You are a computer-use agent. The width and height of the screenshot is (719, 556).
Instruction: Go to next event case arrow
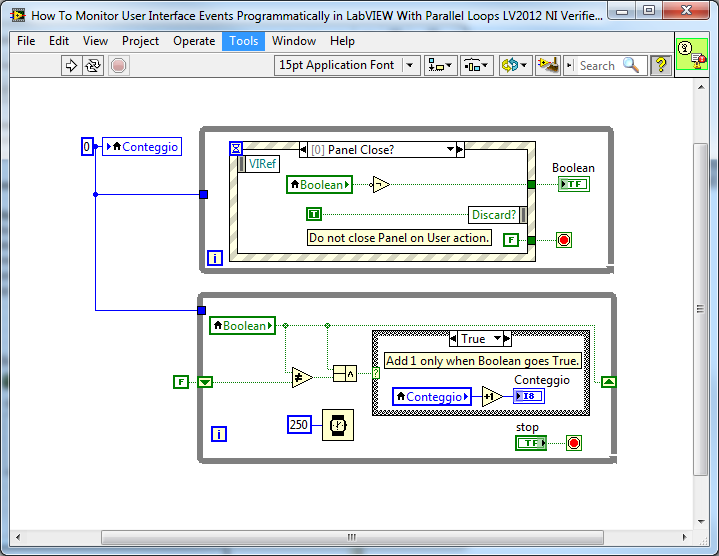click(460, 149)
